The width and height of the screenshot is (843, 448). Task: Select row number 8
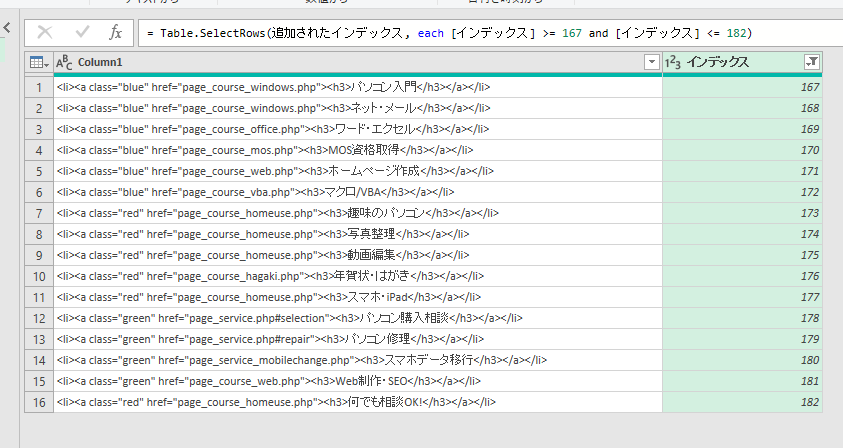tap(39, 234)
